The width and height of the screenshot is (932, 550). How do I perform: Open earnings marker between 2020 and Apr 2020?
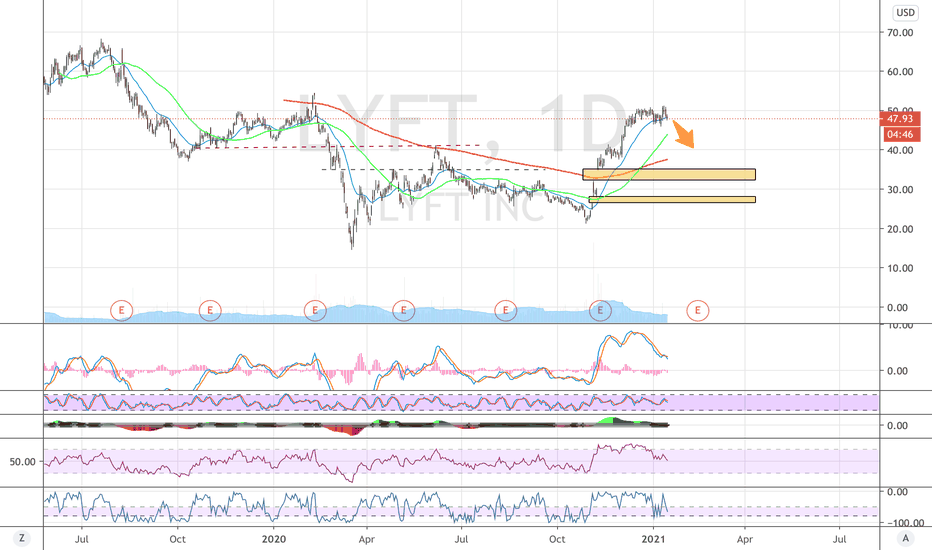315,310
